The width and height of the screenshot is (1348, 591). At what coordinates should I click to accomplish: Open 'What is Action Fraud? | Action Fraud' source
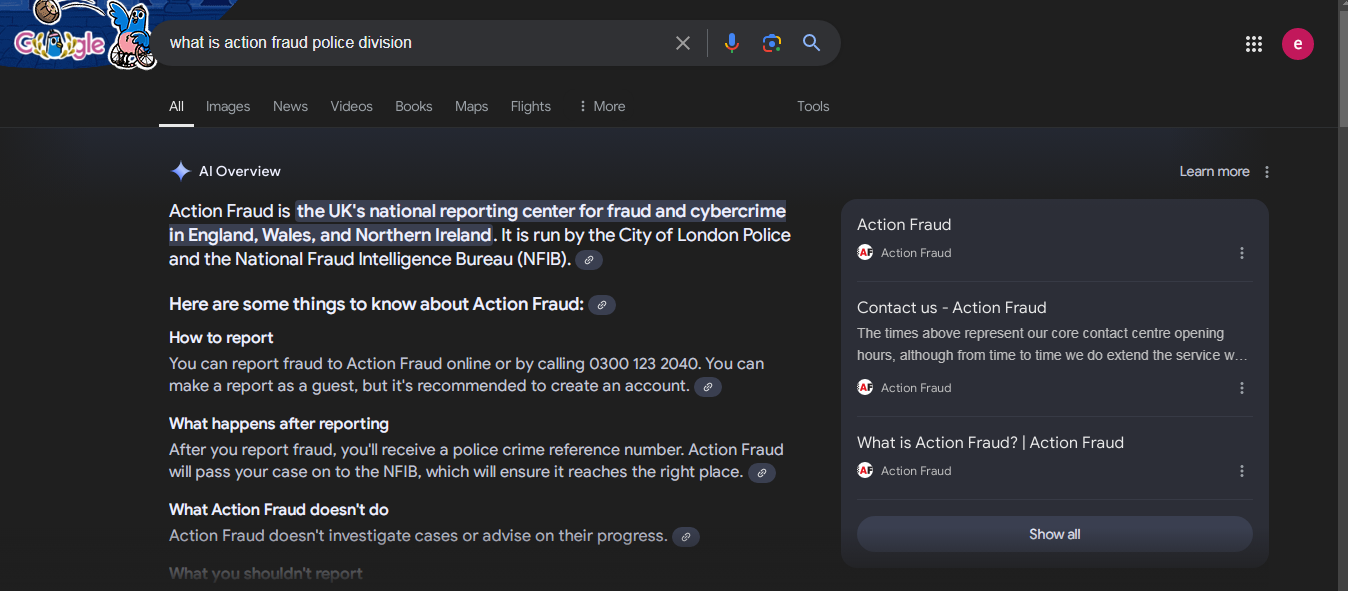coord(990,443)
